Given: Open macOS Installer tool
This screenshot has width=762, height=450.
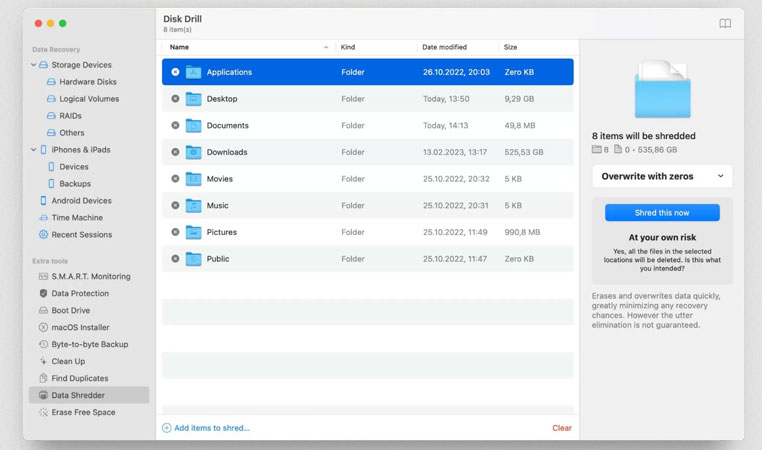Looking at the screenshot, I should (x=80, y=328).
